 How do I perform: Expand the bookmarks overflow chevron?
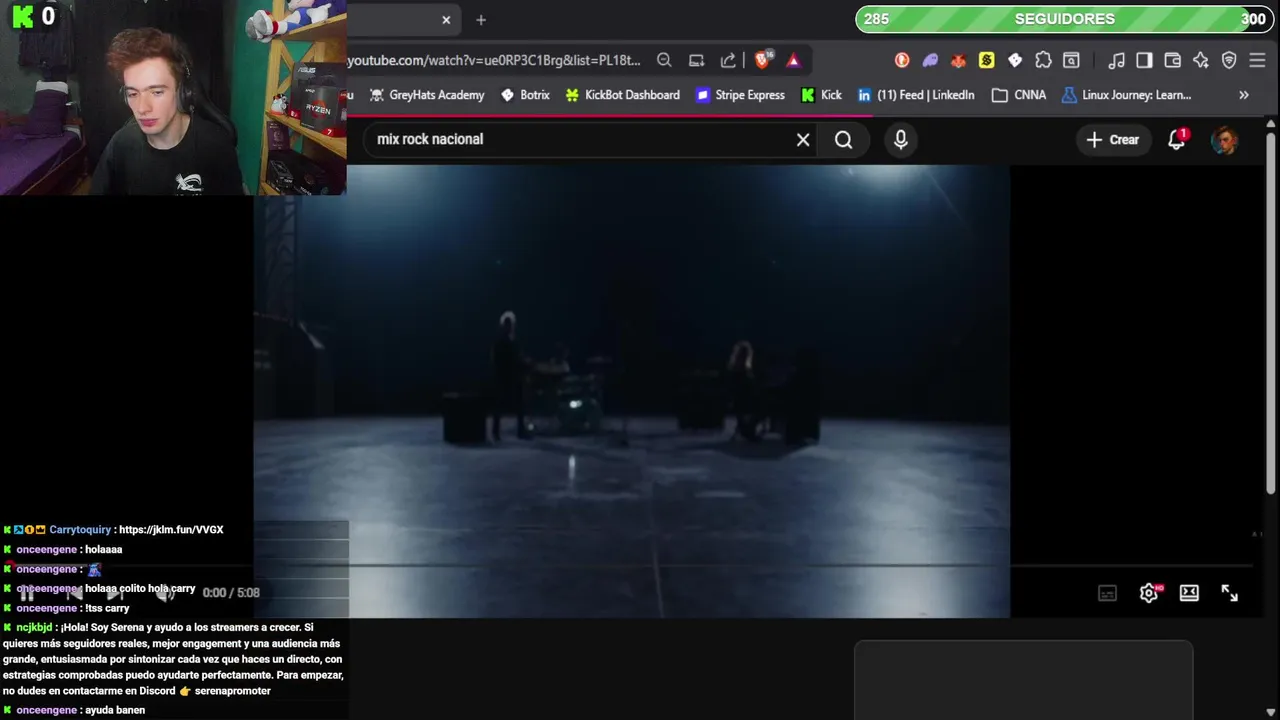1244,95
